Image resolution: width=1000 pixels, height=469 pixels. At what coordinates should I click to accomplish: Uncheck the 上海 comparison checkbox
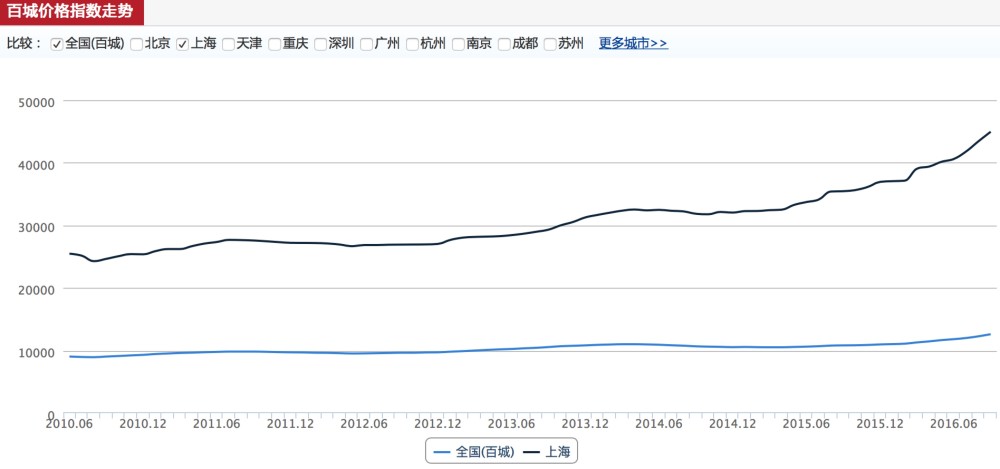tap(183, 44)
